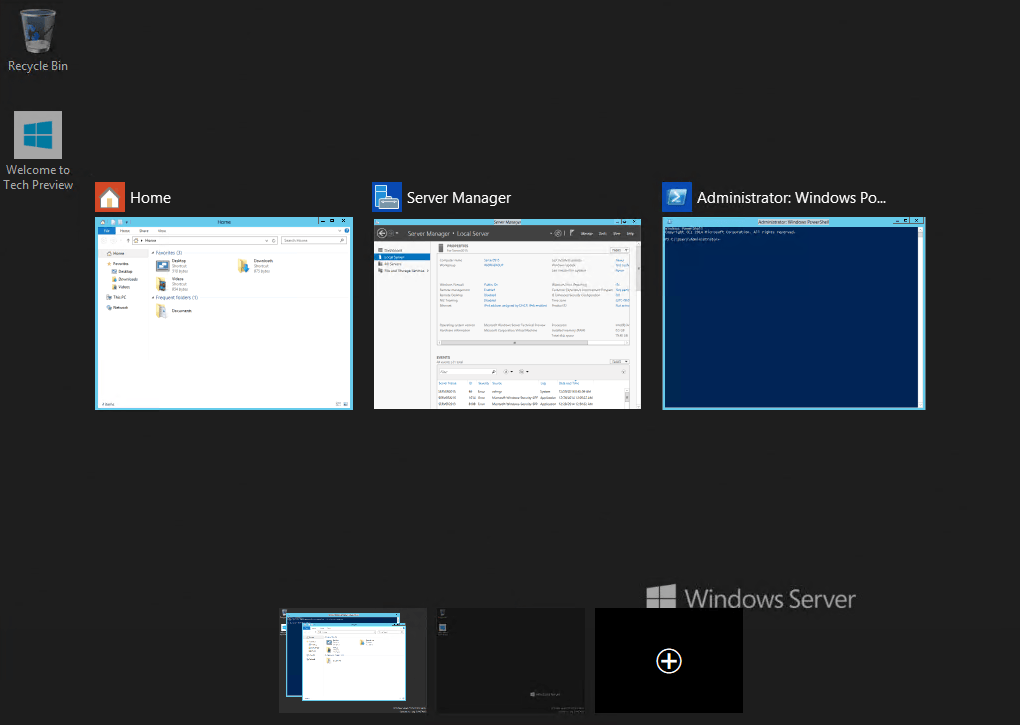The image size is (1020, 725).
Task: Switch to the View tab in Explorer ribbon
Action: pos(161,231)
